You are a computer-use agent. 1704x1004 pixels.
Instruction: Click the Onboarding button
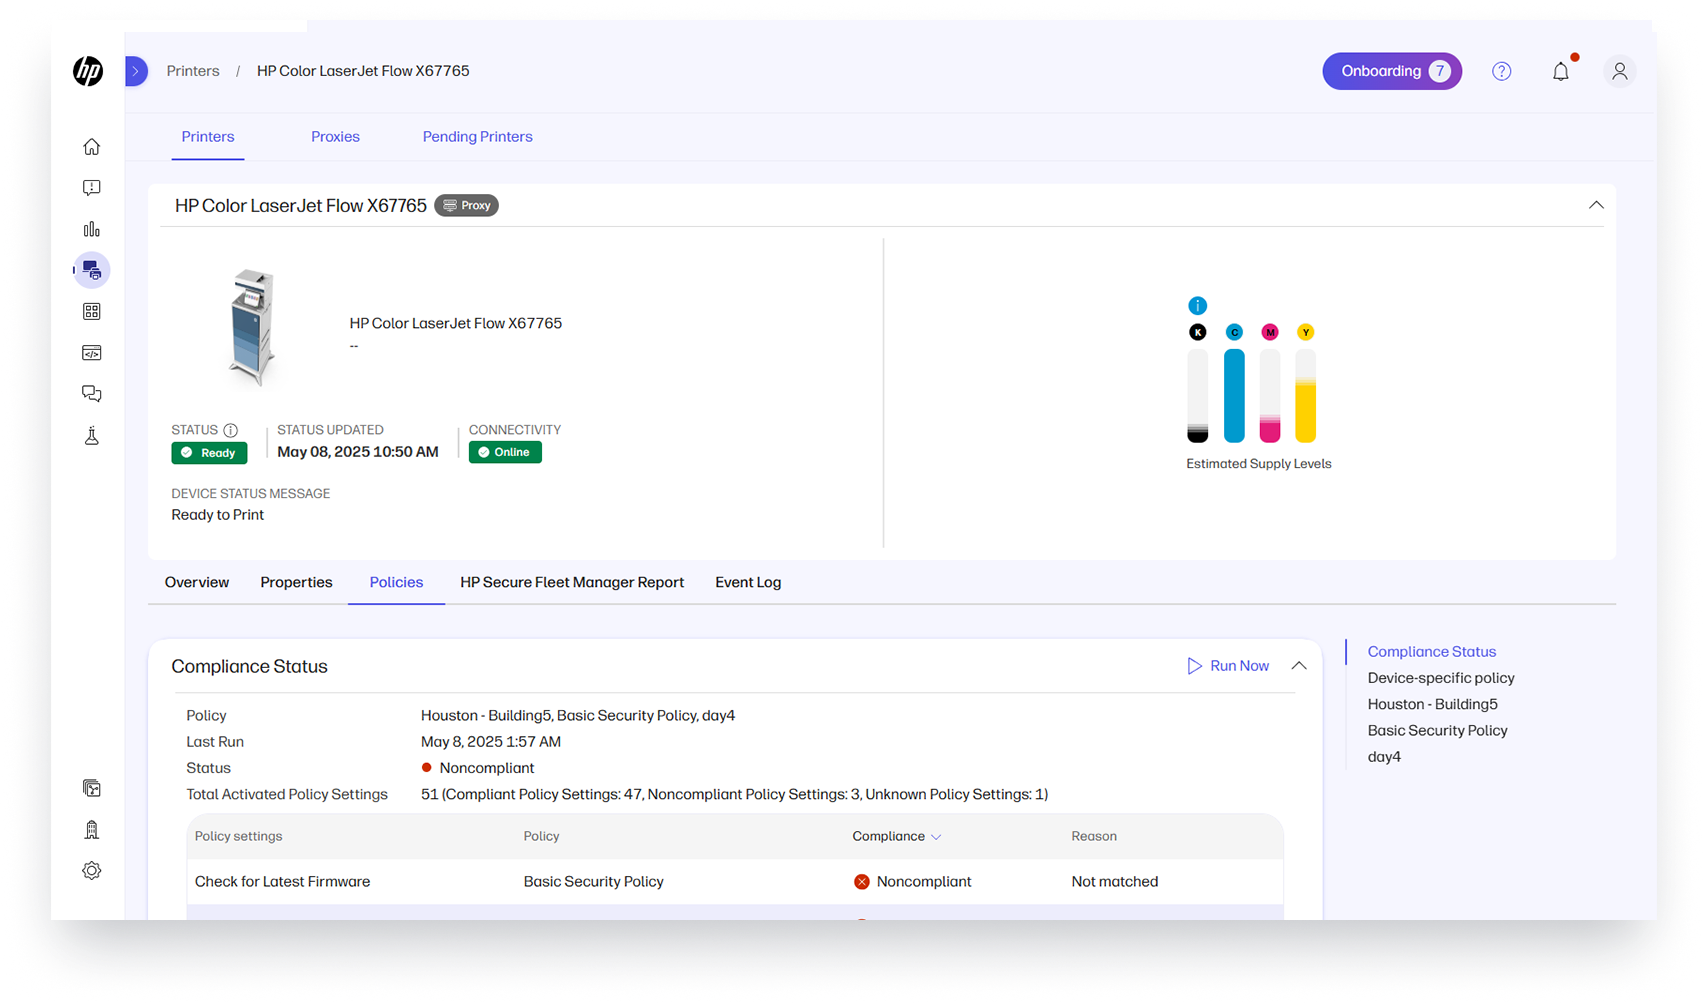pyautogui.click(x=1392, y=71)
